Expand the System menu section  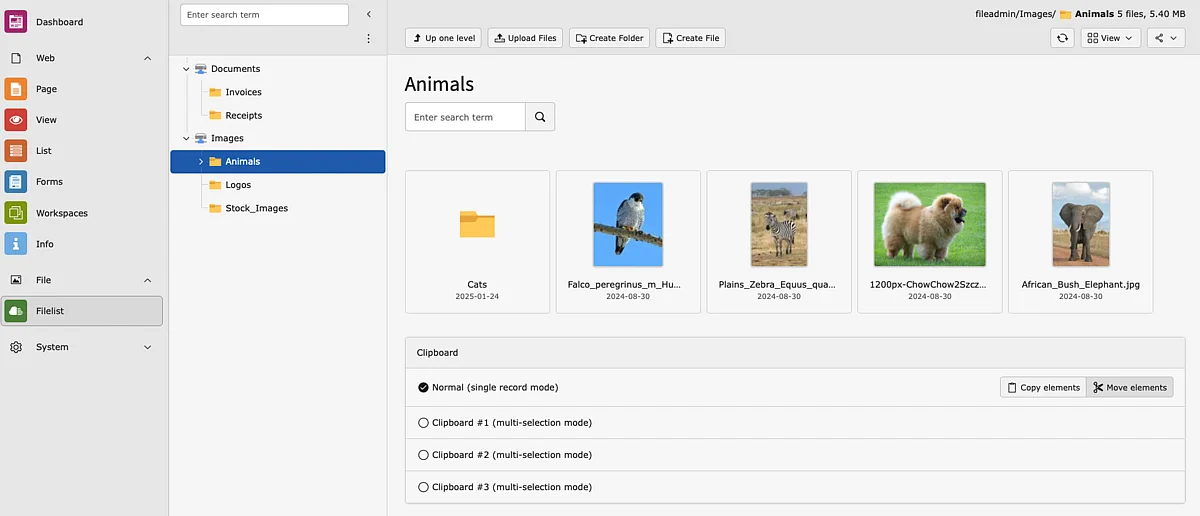(147, 347)
